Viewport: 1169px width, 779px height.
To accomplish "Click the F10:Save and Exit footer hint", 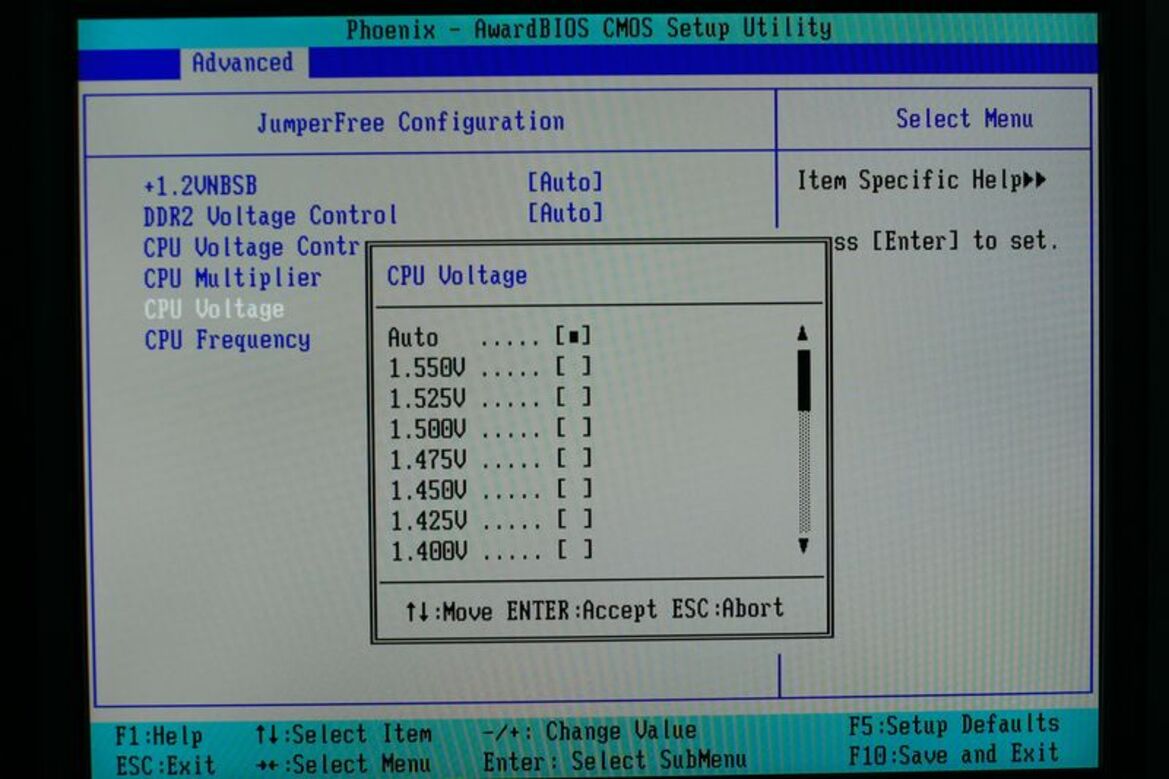I will pos(954,754).
